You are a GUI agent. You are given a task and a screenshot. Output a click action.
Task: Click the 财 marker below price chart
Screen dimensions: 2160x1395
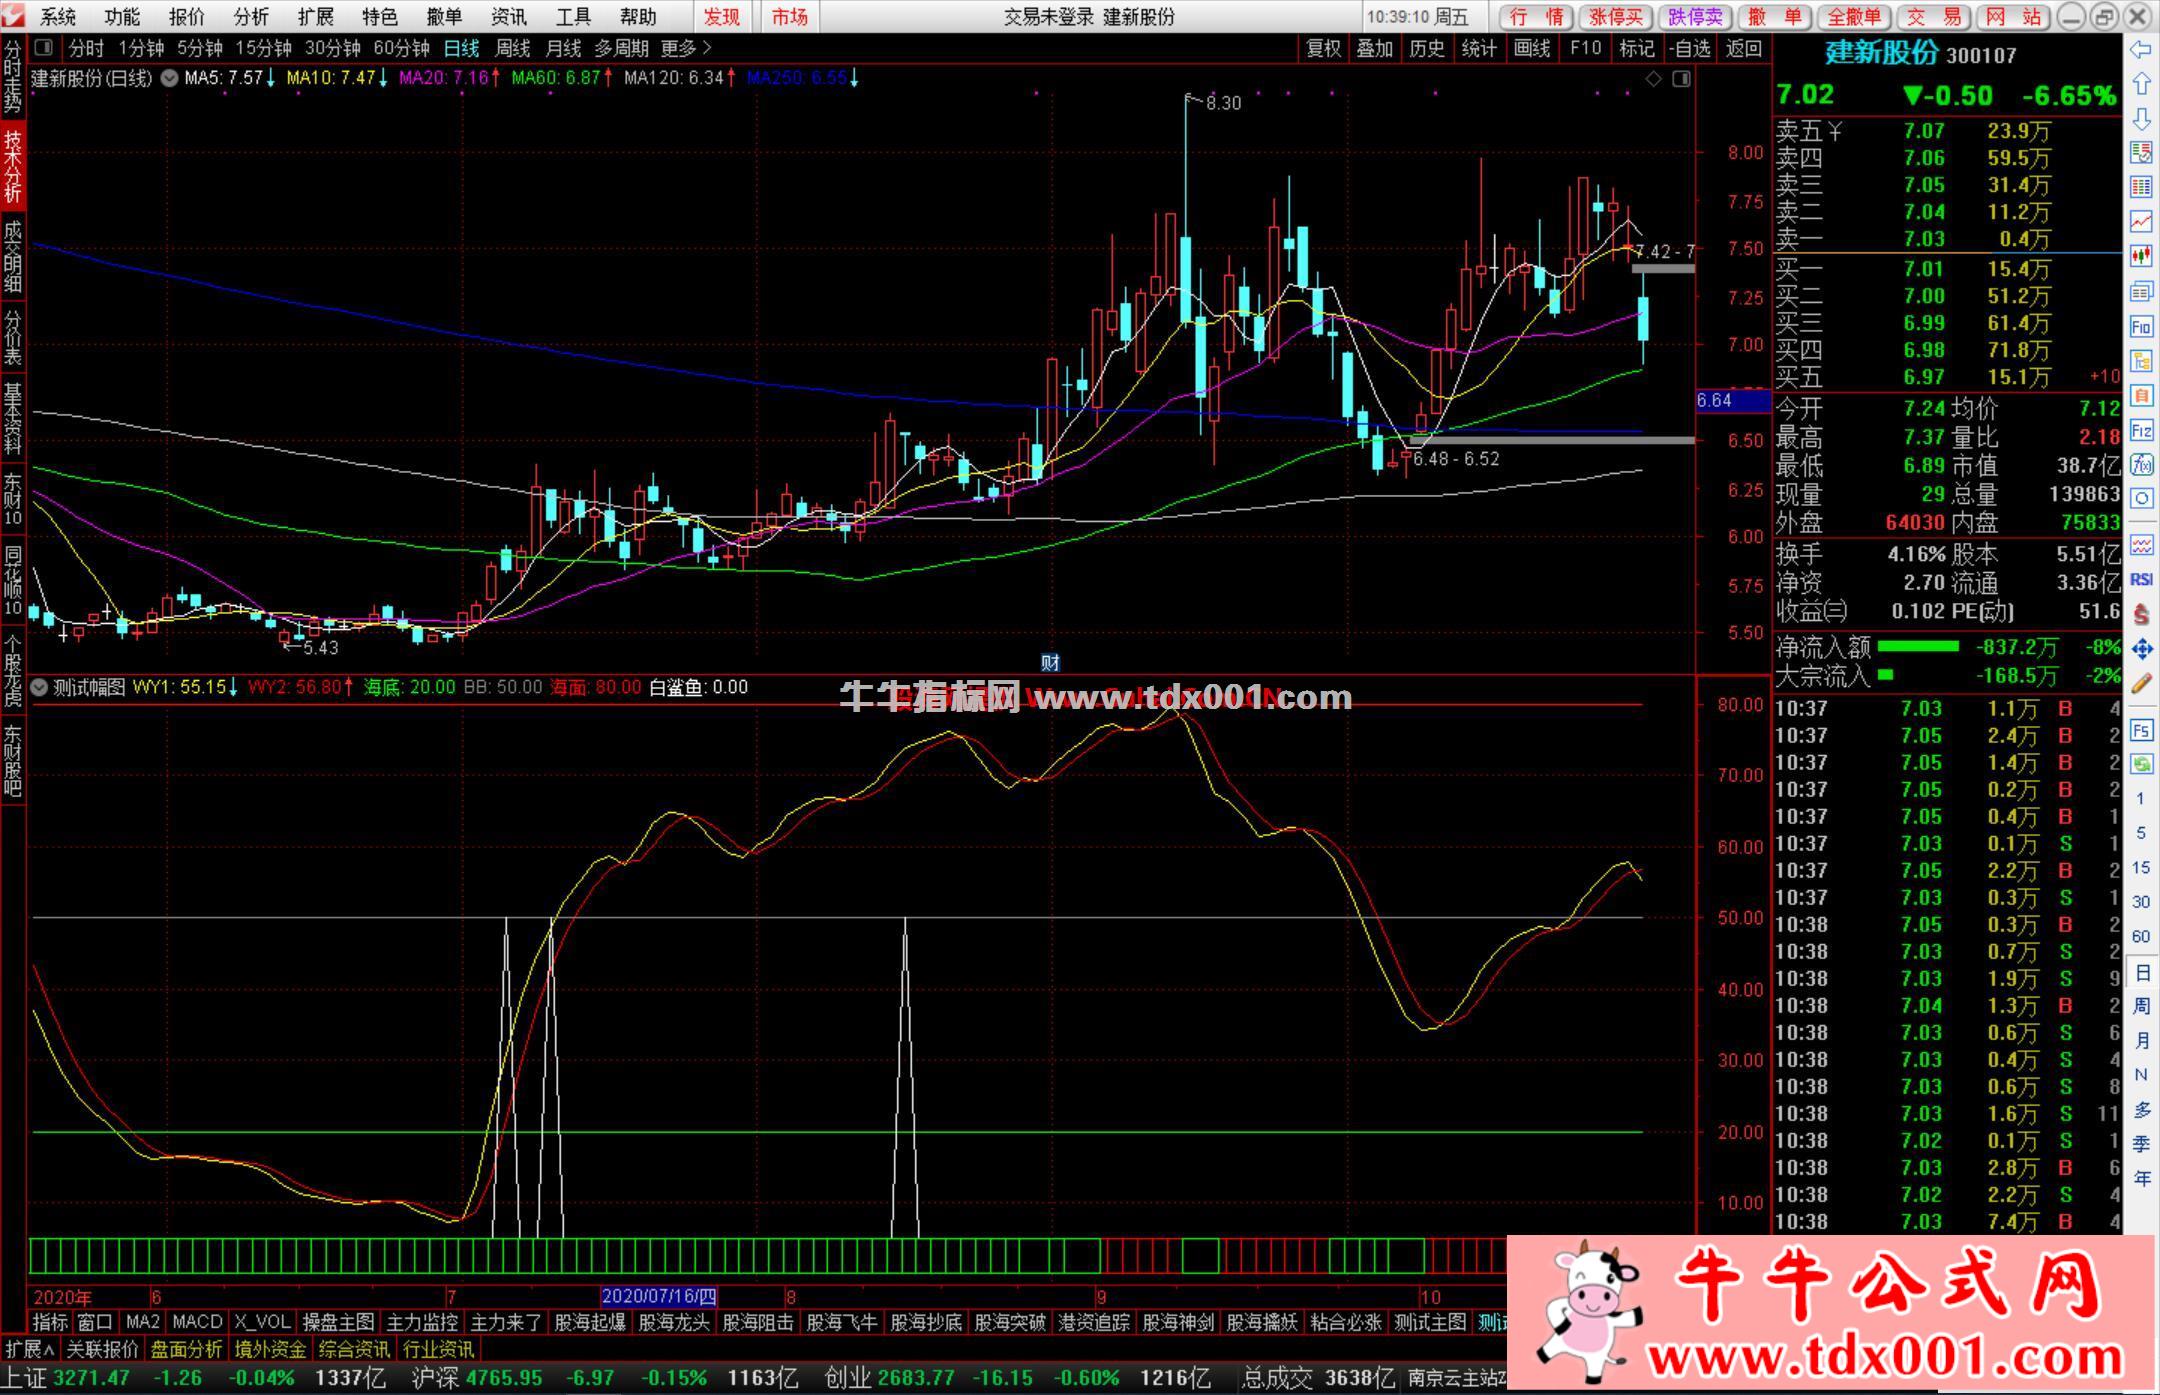pyautogui.click(x=1050, y=662)
